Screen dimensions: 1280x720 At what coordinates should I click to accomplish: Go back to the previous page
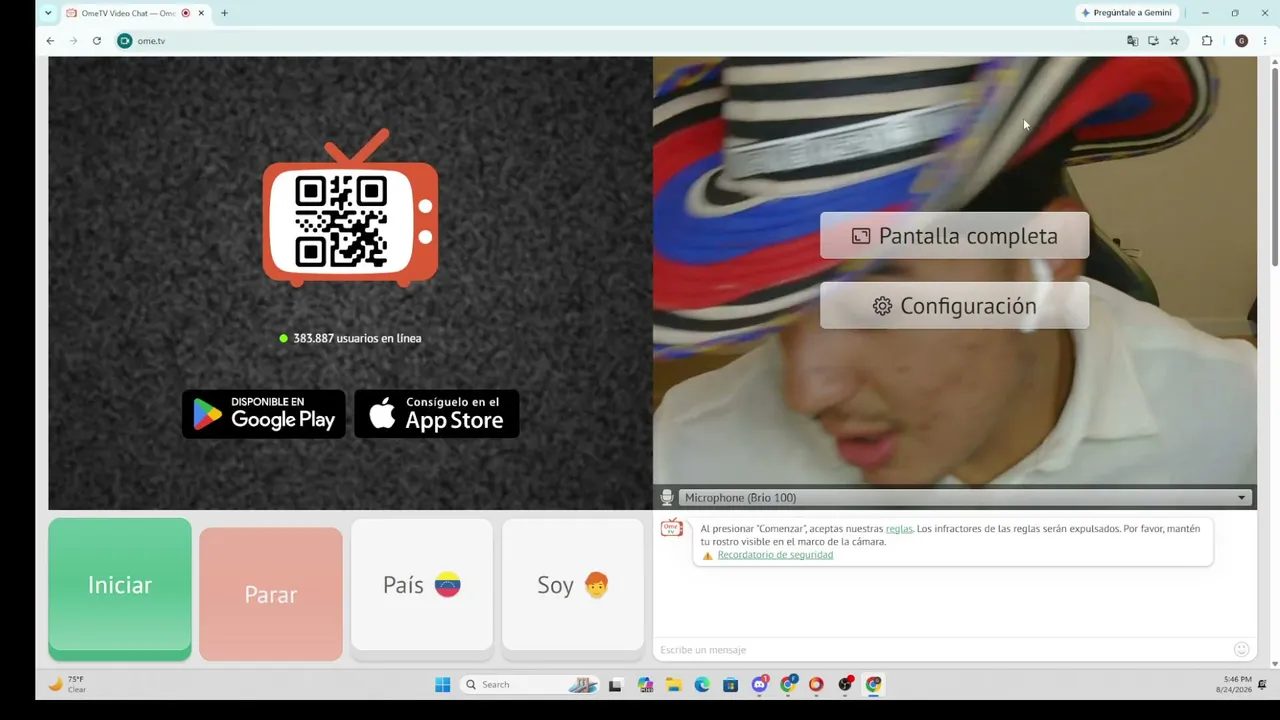(x=50, y=41)
